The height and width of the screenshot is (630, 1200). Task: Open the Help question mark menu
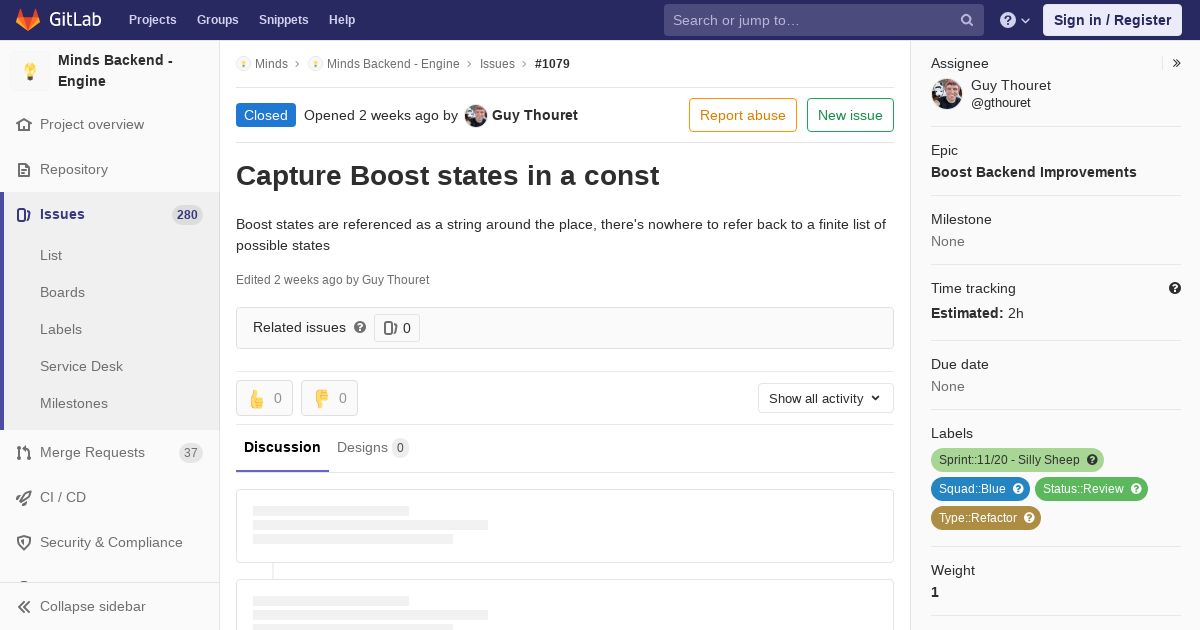pos(1015,20)
